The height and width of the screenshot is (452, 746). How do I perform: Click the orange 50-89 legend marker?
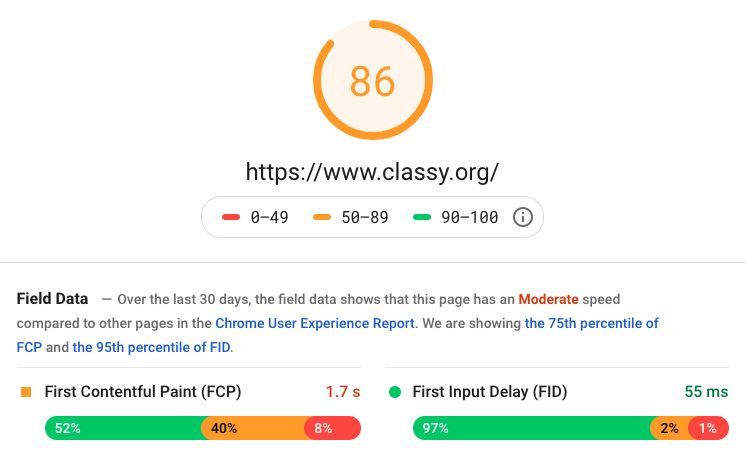(322, 217)
